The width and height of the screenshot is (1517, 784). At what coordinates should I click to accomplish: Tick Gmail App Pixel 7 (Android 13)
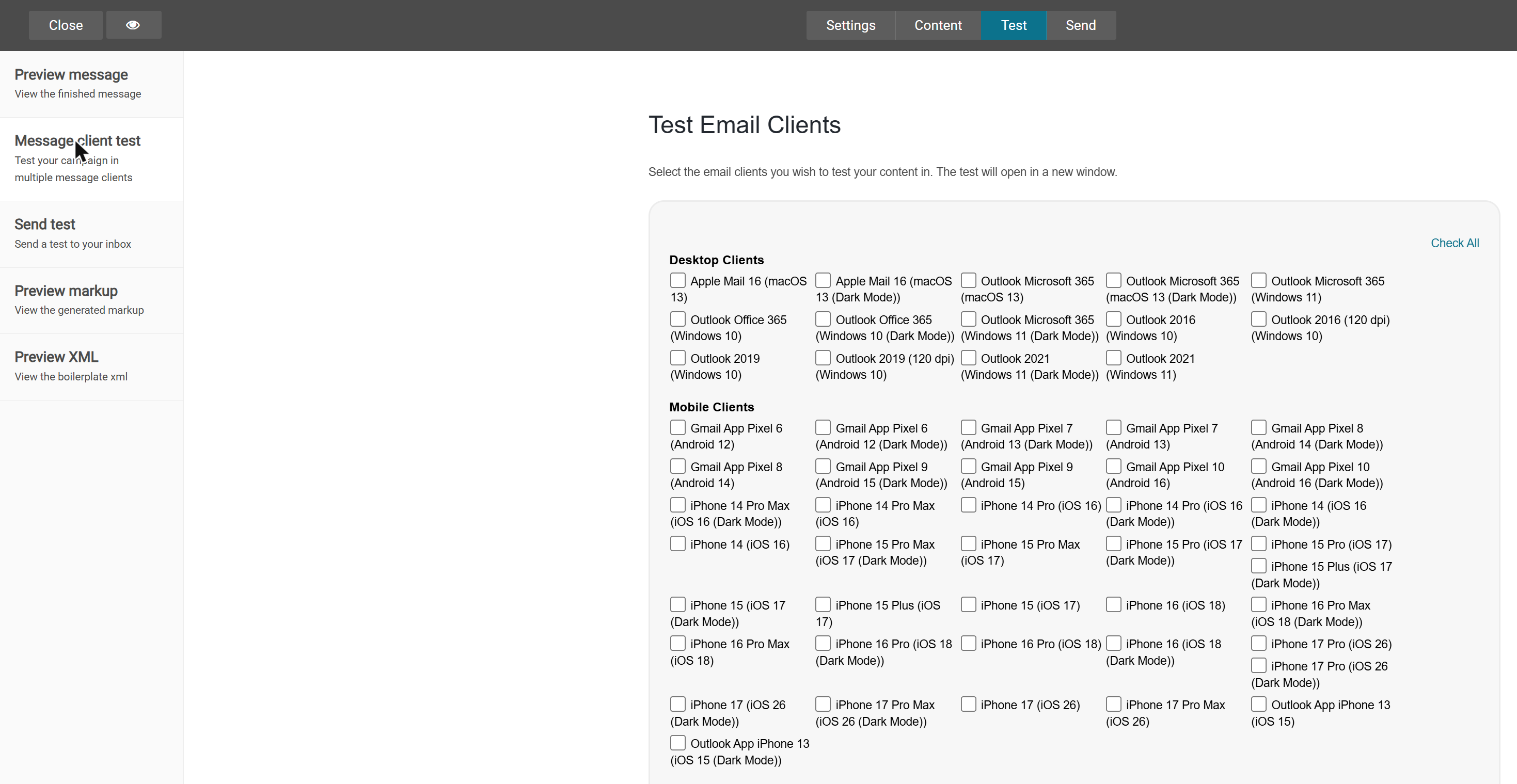click(1114, 428)
